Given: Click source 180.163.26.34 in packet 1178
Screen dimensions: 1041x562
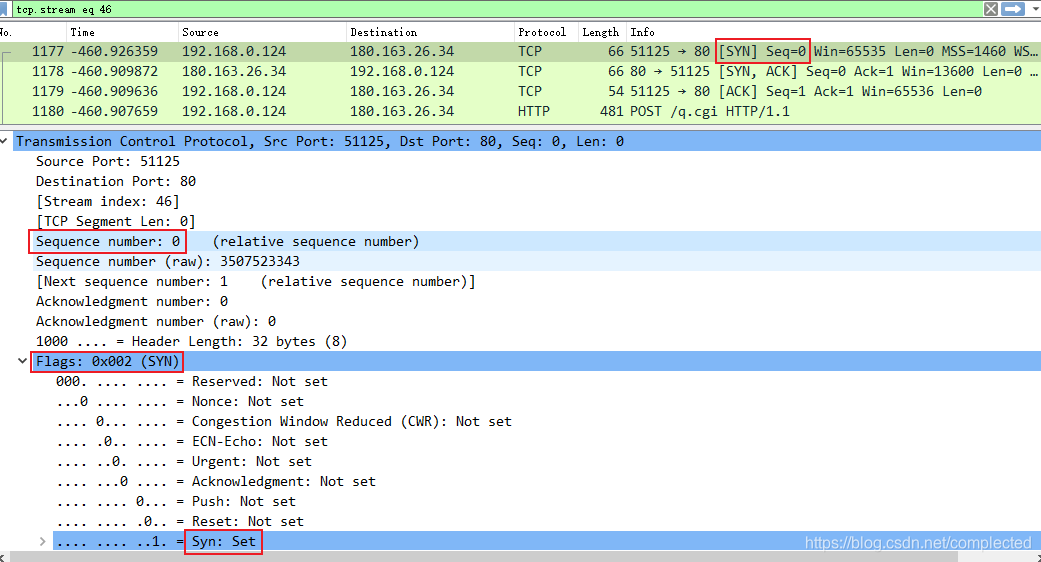Looking at the screenshot, I should tap(234, 71).
